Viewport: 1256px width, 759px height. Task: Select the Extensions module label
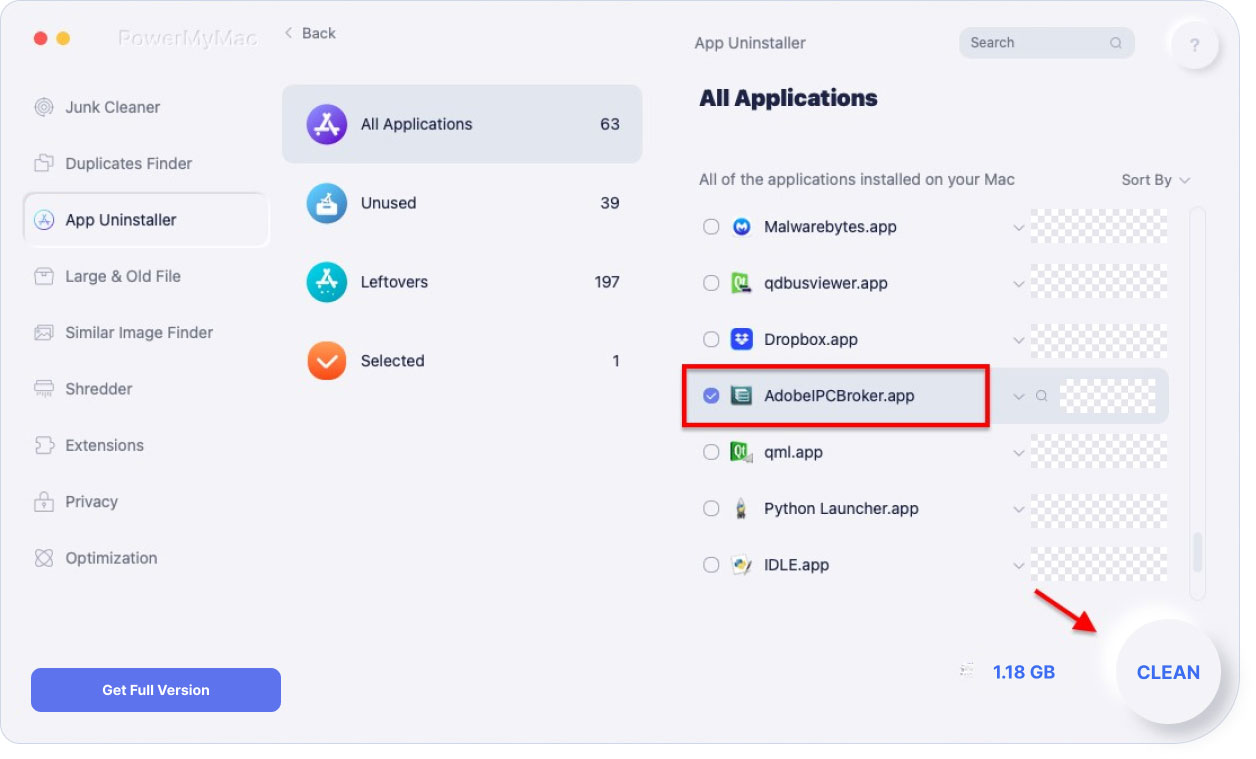(x=104, y=445)
